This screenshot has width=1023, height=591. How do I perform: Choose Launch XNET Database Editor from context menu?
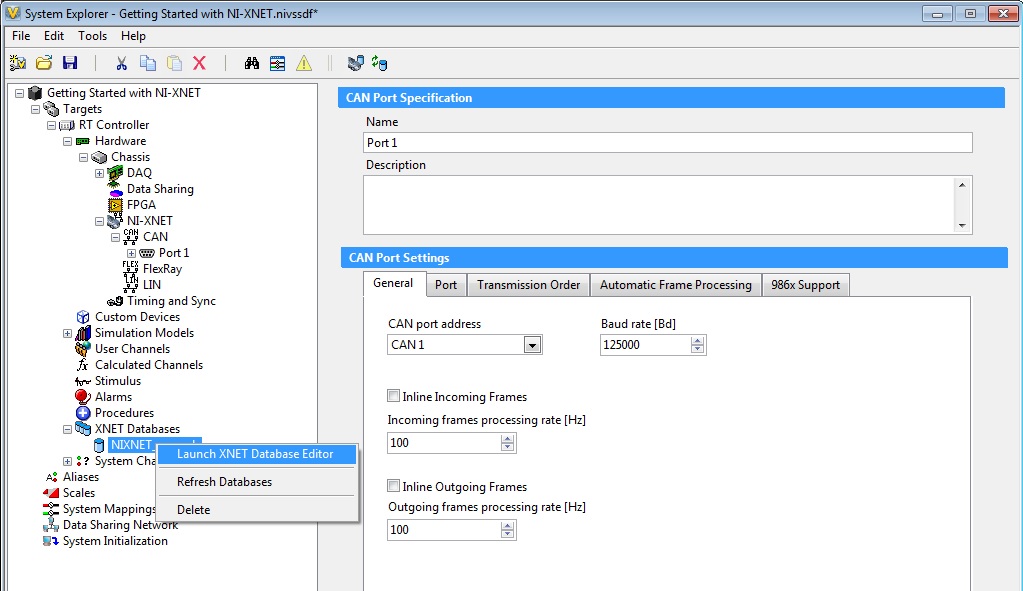(x=256, y=454)
